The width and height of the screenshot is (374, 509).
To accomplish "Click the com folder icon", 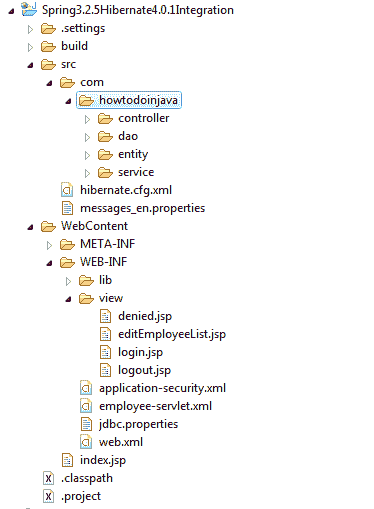I will point(67,83).
